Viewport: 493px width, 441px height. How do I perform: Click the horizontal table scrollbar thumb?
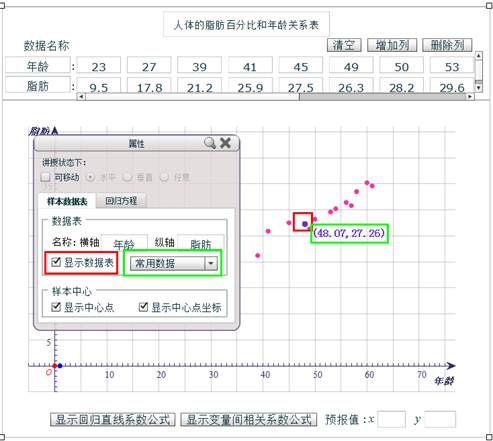383,97
